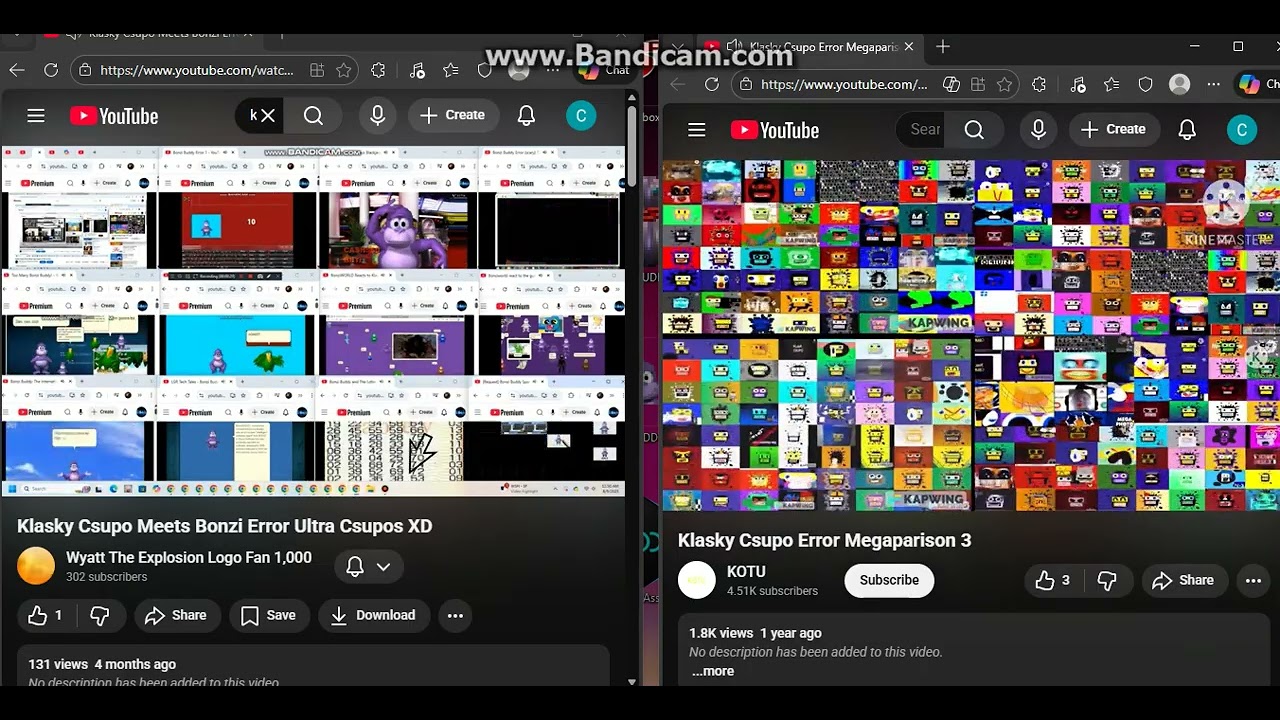This screenshot has height=720, width=1280.
Task: Dislike the Klasky Csupo Meets Bonzi Error video
Action: click(x=100, y=616)
